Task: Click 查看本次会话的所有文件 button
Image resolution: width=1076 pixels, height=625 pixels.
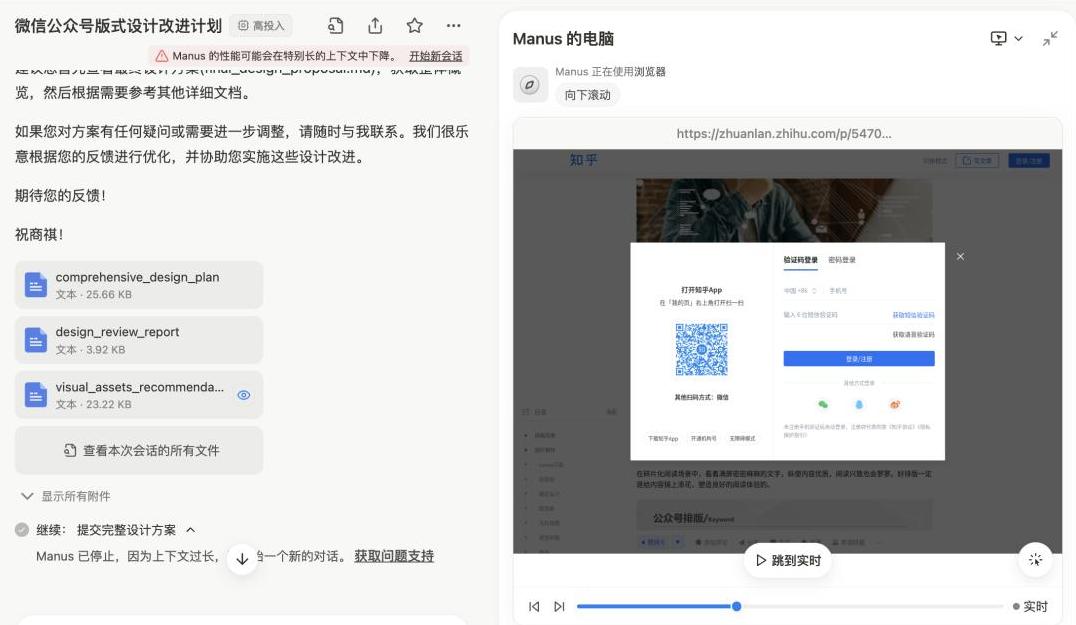Action: coord(139,451)
